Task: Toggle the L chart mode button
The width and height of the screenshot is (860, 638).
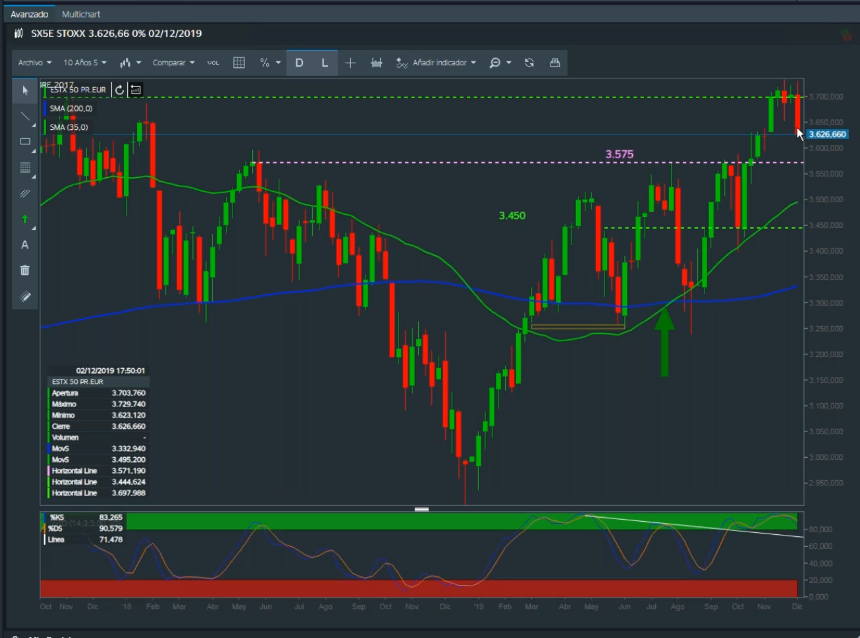Action: (x=325, y=63)
